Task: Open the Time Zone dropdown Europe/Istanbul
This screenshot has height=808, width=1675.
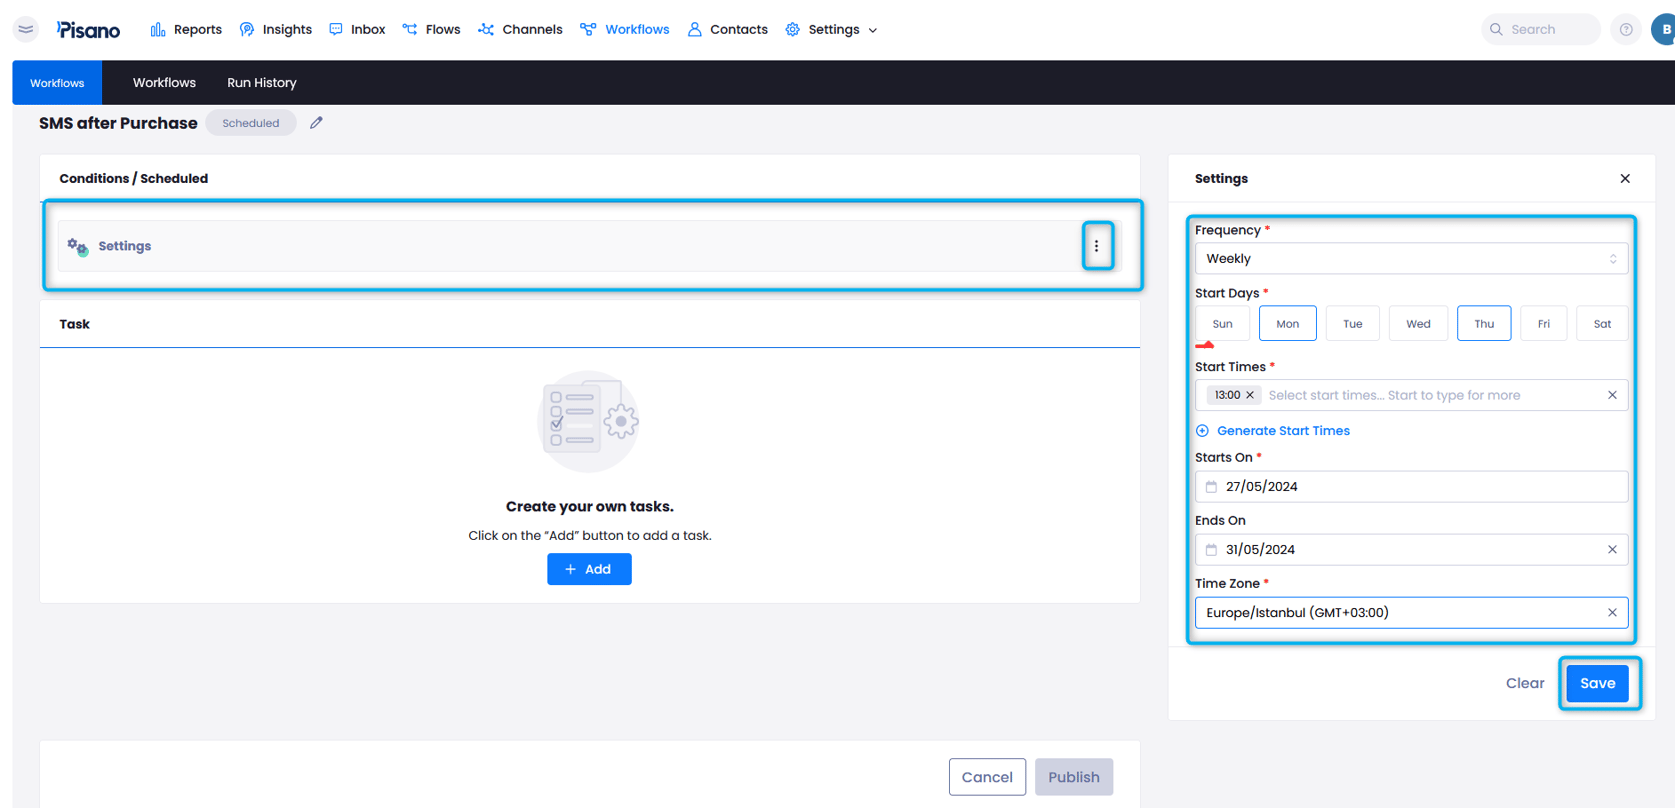Action: 1411,613
